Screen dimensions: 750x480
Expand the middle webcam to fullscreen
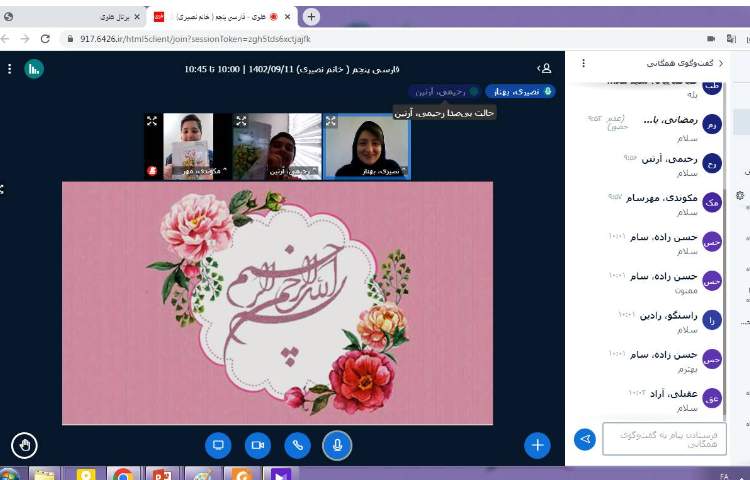click(x=241, y=121)
